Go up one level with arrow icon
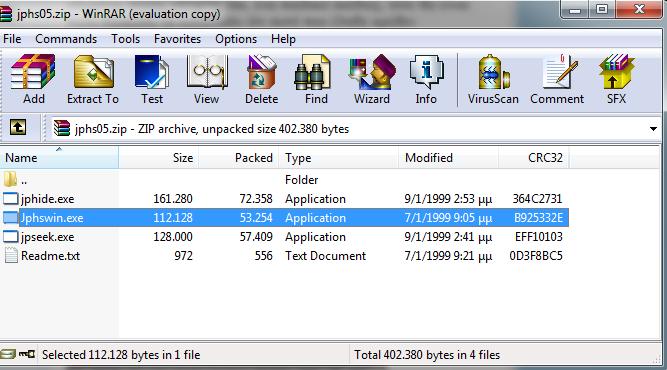The width and height of the screenshot is (667, 370). (18, 127)
